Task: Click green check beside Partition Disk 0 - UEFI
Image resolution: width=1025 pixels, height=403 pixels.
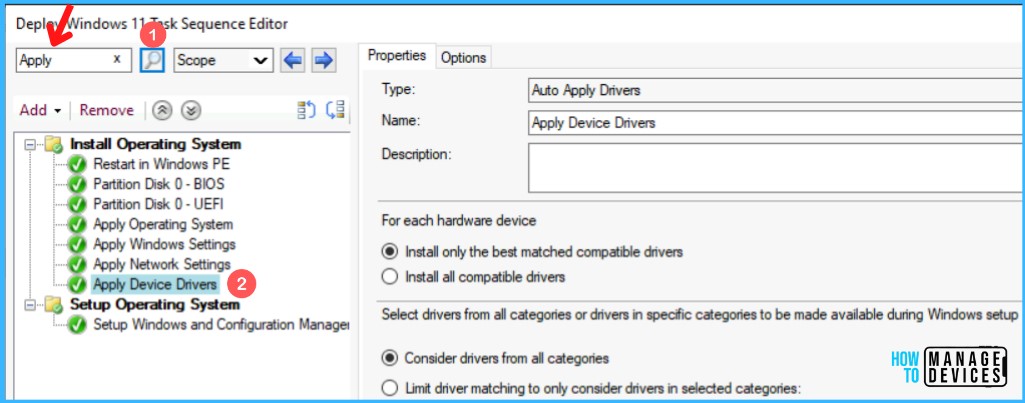Action: point(78,205)
